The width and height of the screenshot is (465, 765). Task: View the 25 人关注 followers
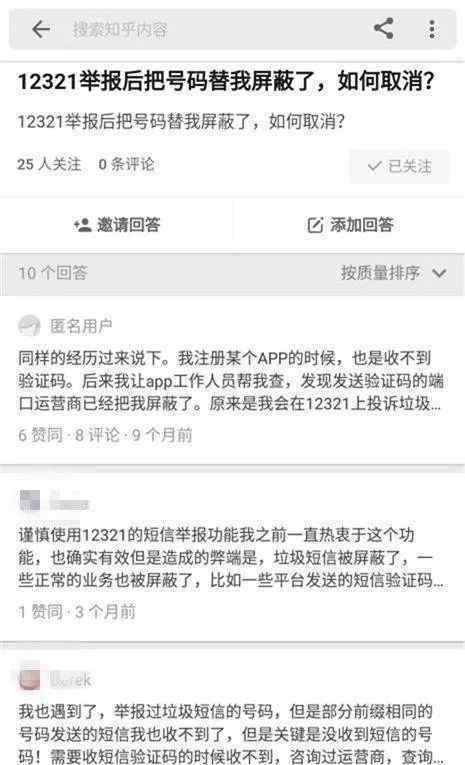coord(49,164)
